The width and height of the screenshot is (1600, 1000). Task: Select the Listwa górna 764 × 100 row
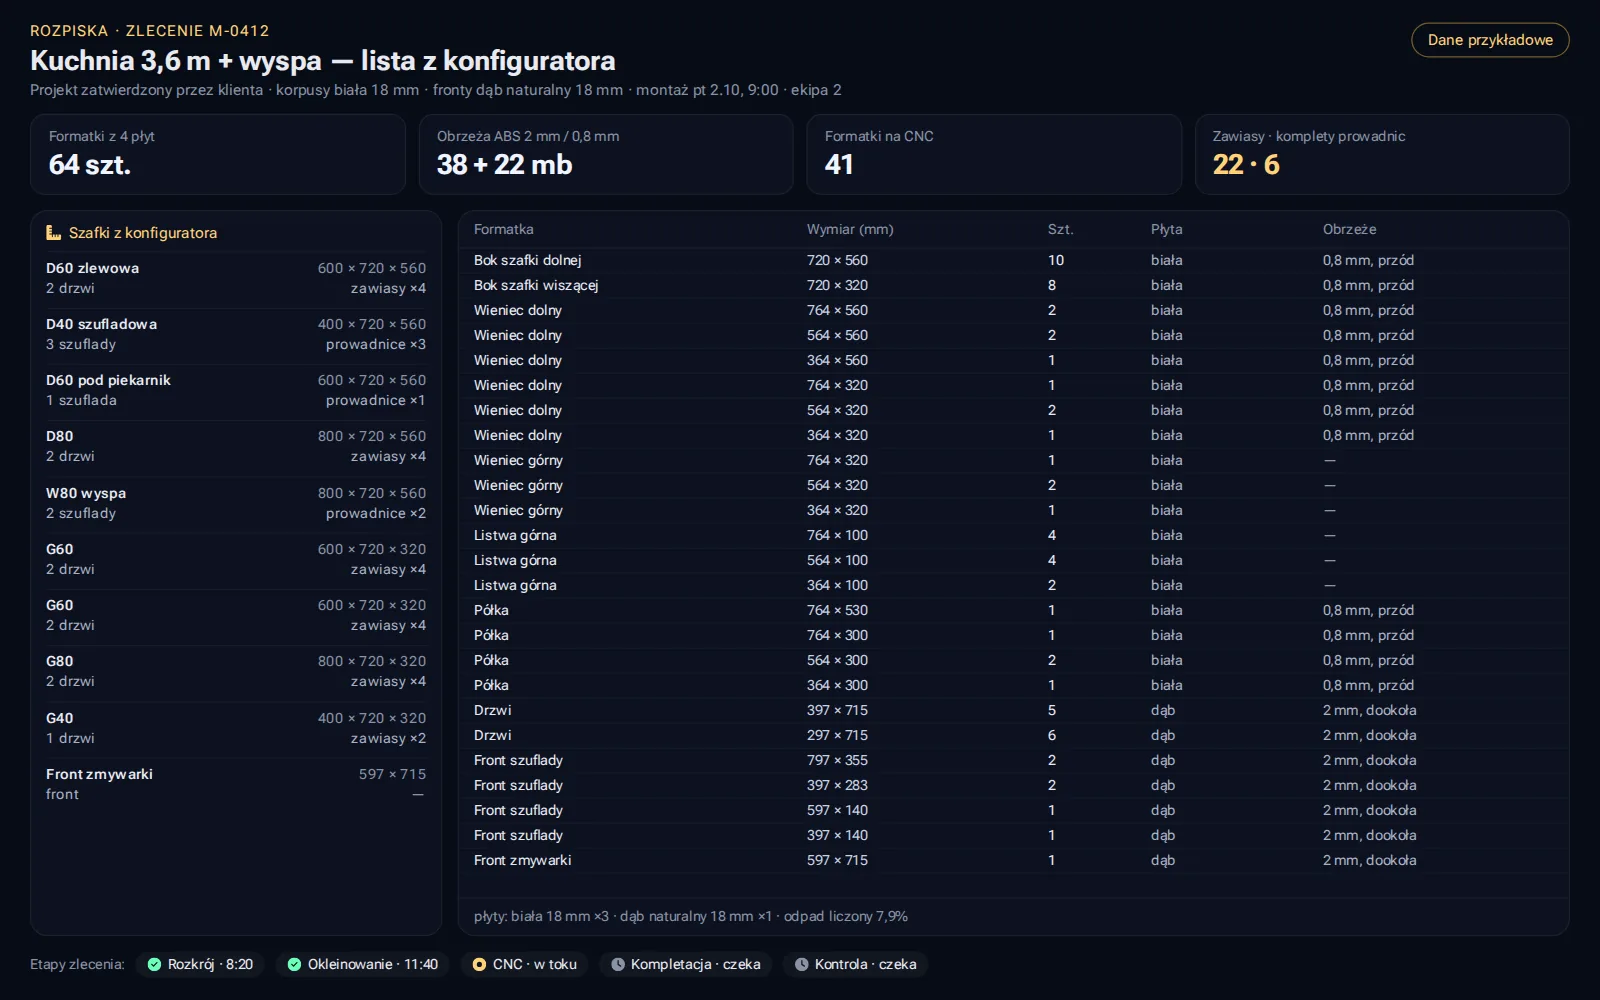(x=1013, y=535)
